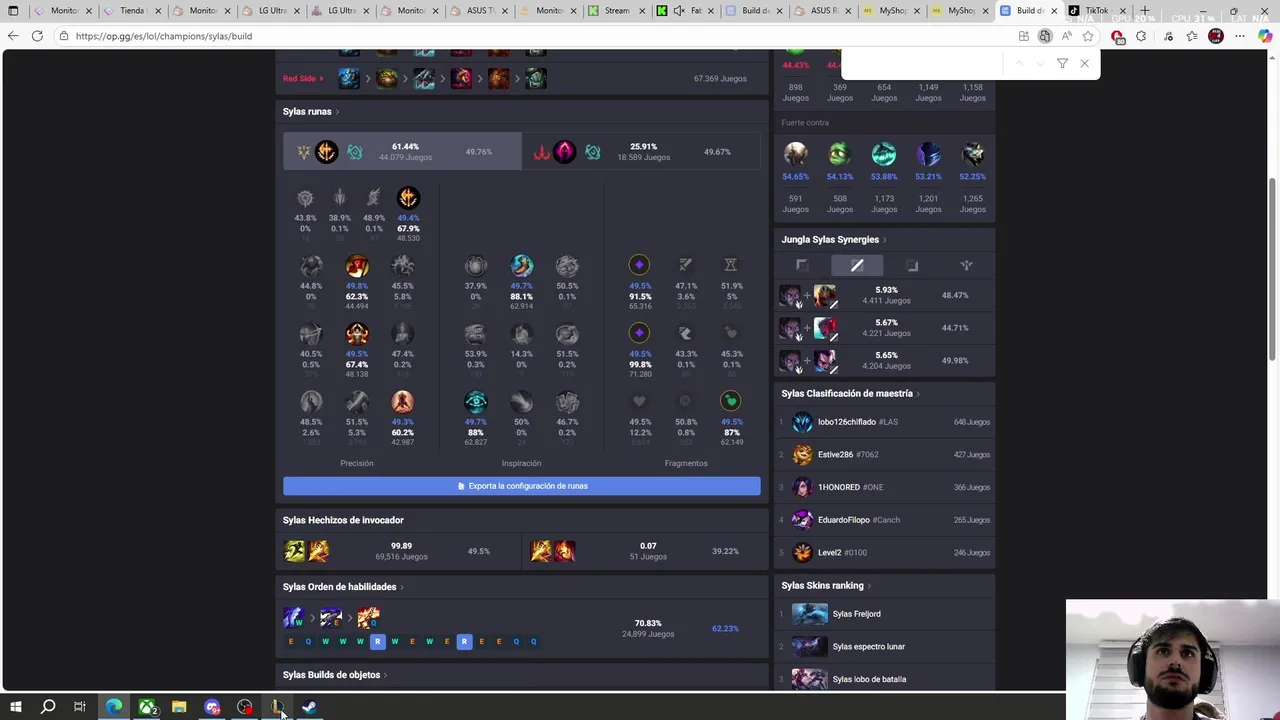1280x720 pixels.
Task: Click the Triumph rune showing 62.3%
Action: 357,266
